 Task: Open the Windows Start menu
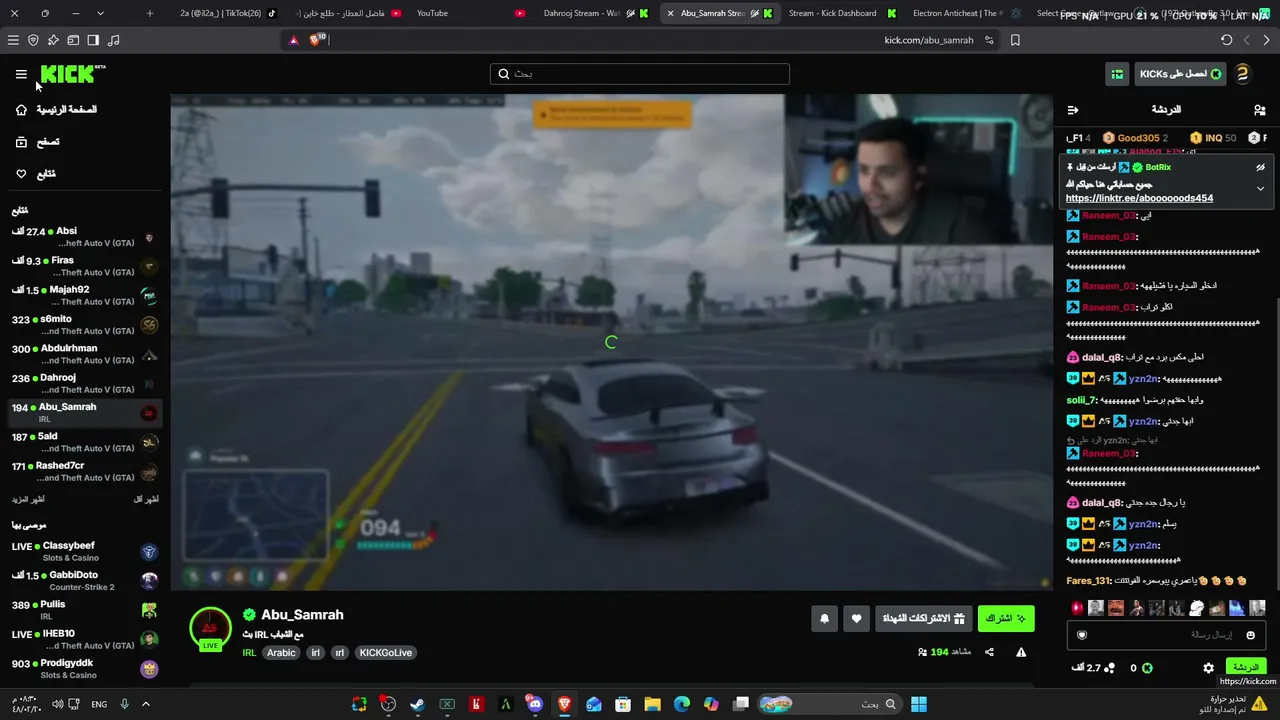pos(919,704)
